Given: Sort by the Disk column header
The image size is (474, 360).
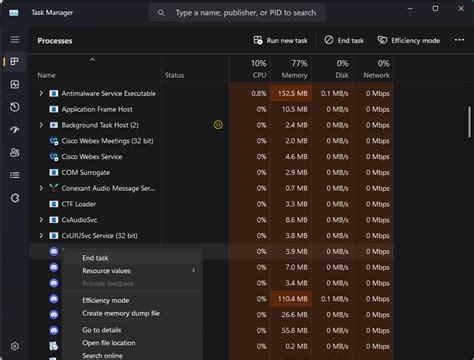Looking at the screenshot, I should (332, 69).
